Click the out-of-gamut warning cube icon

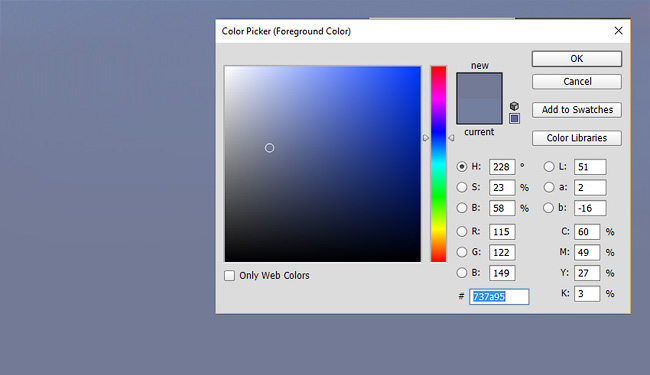(x=514, y=106)
